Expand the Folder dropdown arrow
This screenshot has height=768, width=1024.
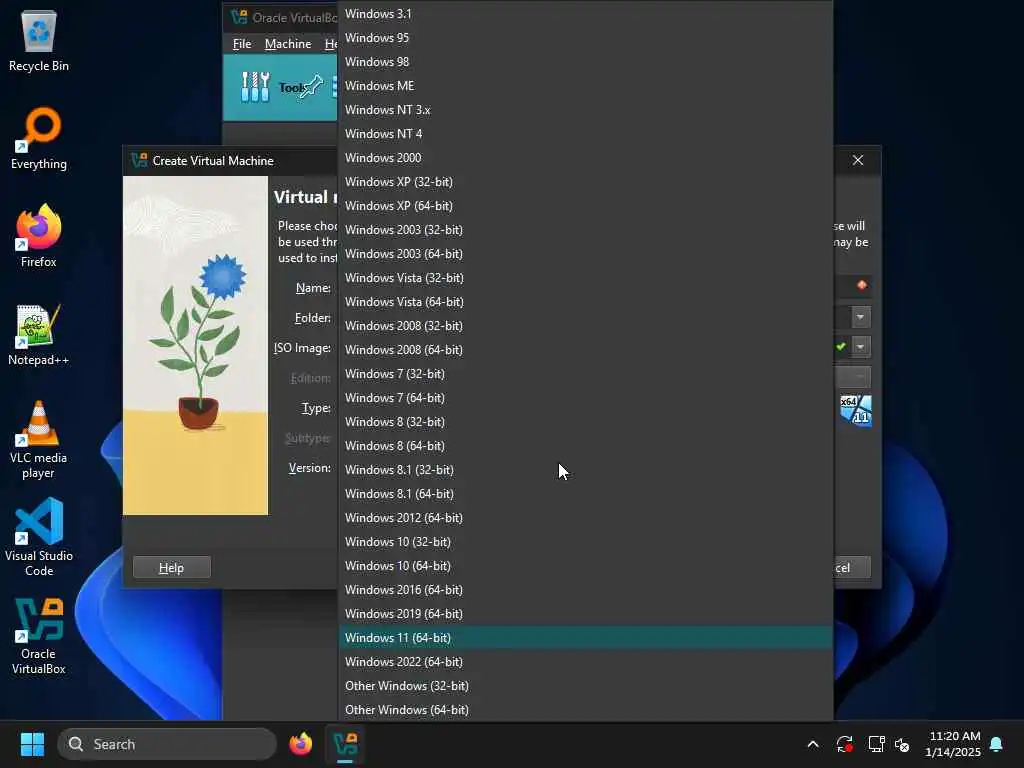[861, 317]
